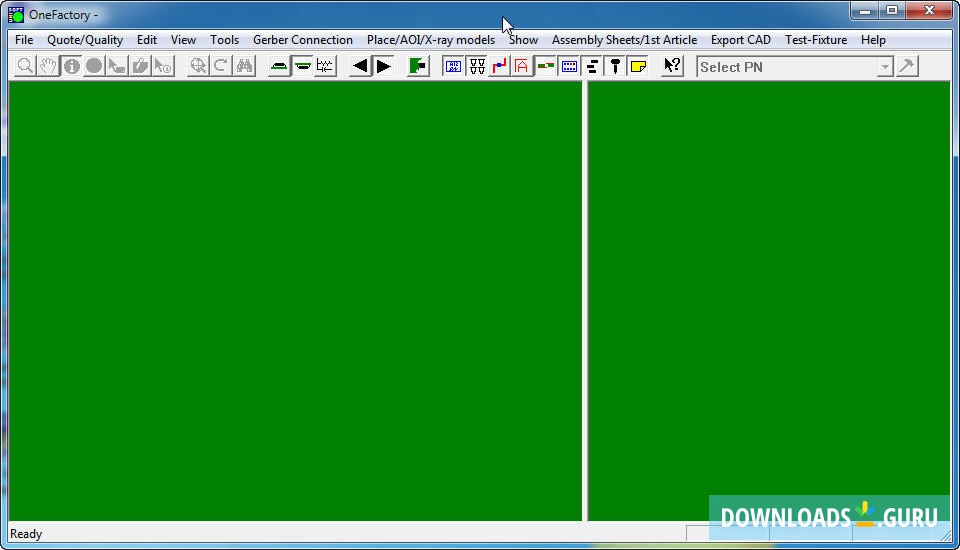This screenshot has width=960, height=550.
Task: Click the gray circle toolbar icon
Action: point(94,66)
